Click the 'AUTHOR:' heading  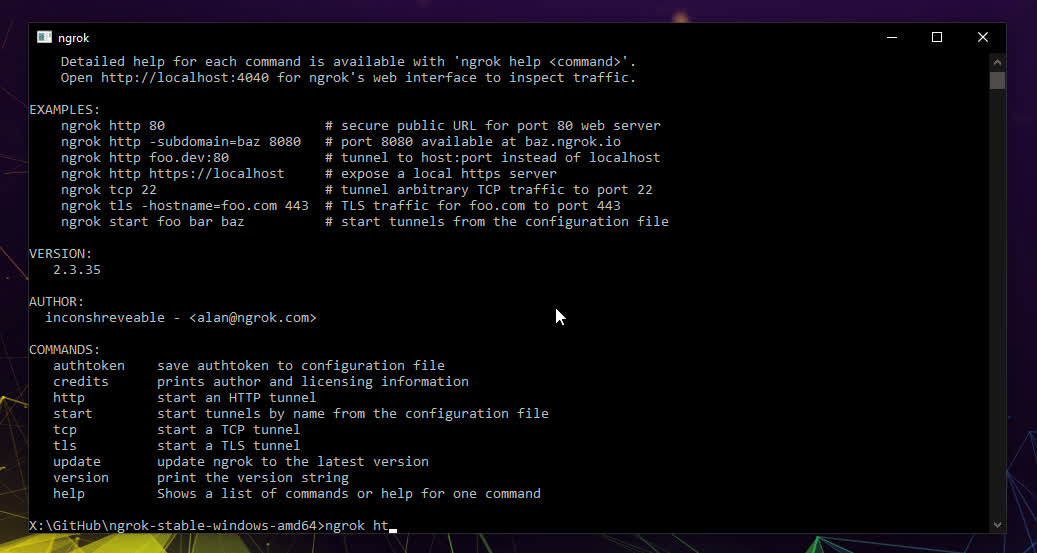click(57, 302)
